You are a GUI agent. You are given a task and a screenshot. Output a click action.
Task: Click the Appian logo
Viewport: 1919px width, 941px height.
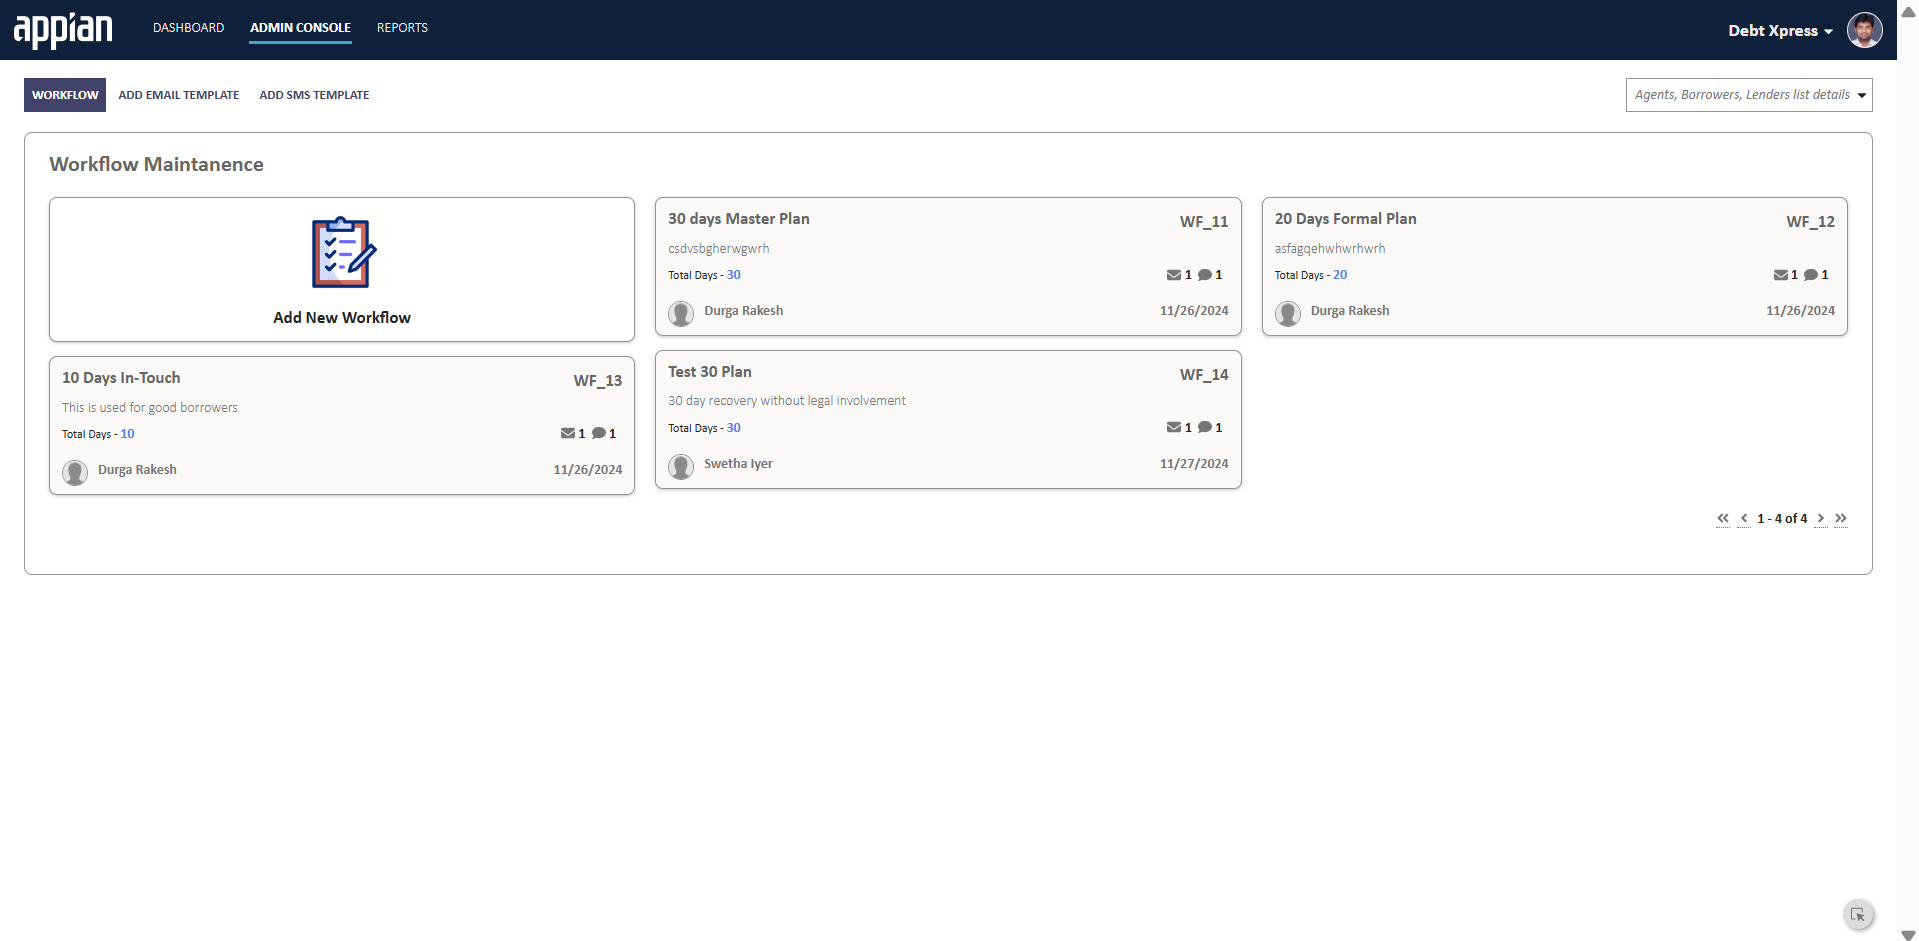63,30
